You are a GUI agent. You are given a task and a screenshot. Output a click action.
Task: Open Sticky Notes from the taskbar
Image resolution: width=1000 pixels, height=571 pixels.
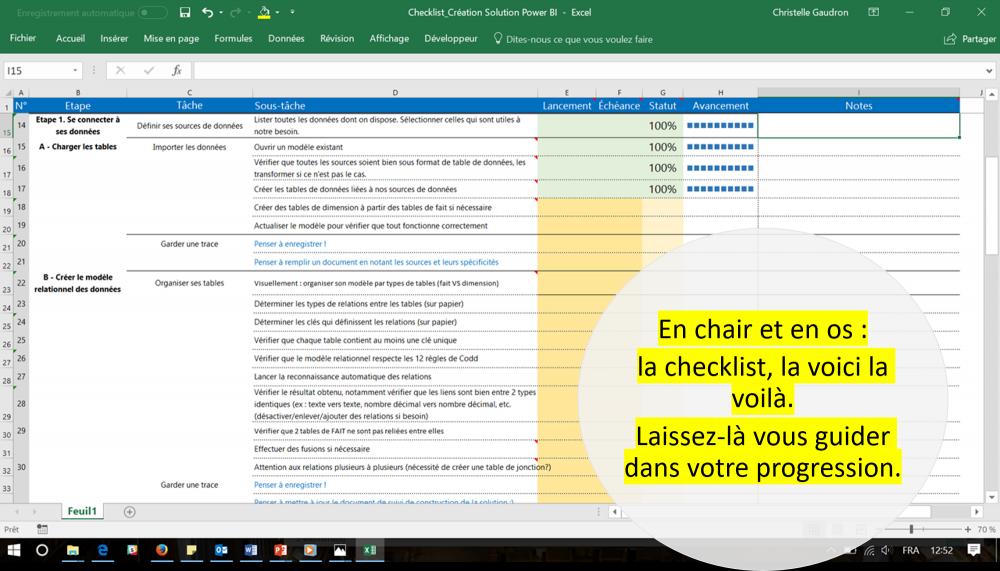pyautogui.click(x=191, y=550)
